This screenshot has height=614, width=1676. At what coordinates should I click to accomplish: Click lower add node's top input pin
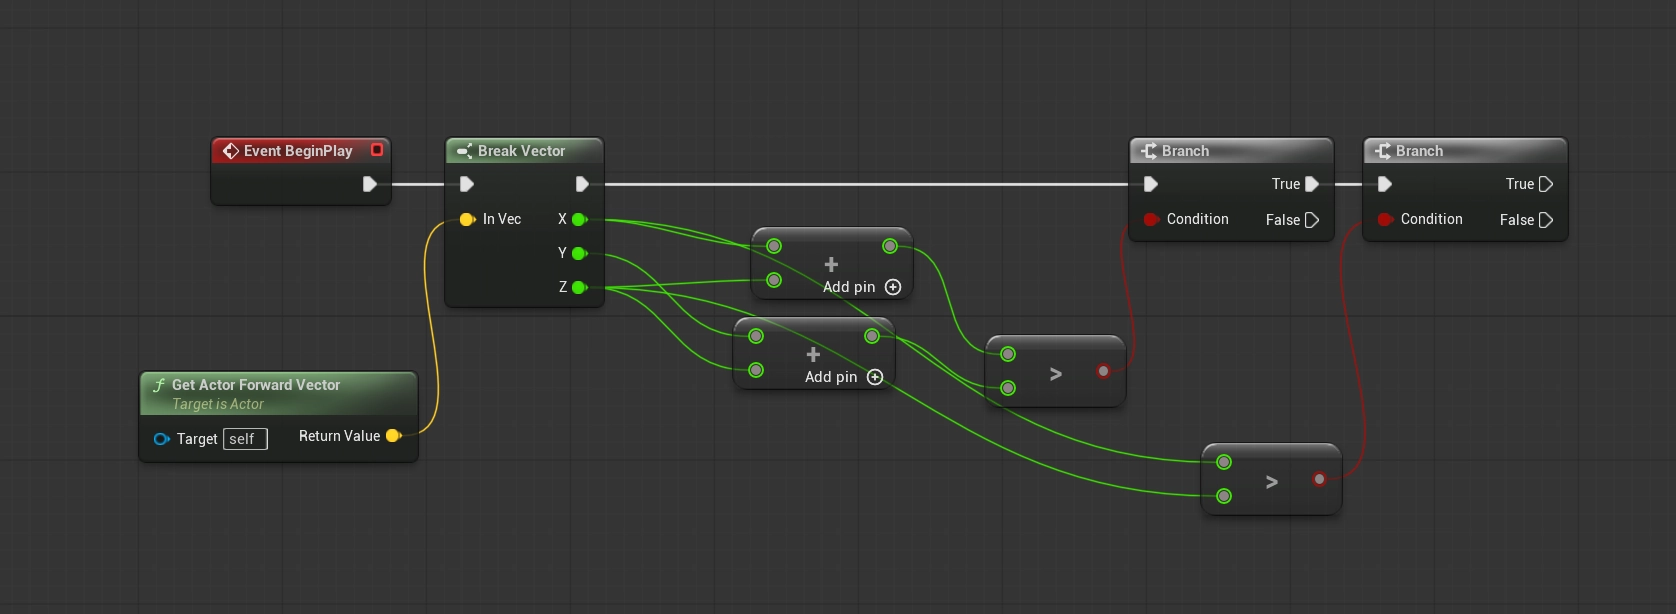click(x=756, y=336)
